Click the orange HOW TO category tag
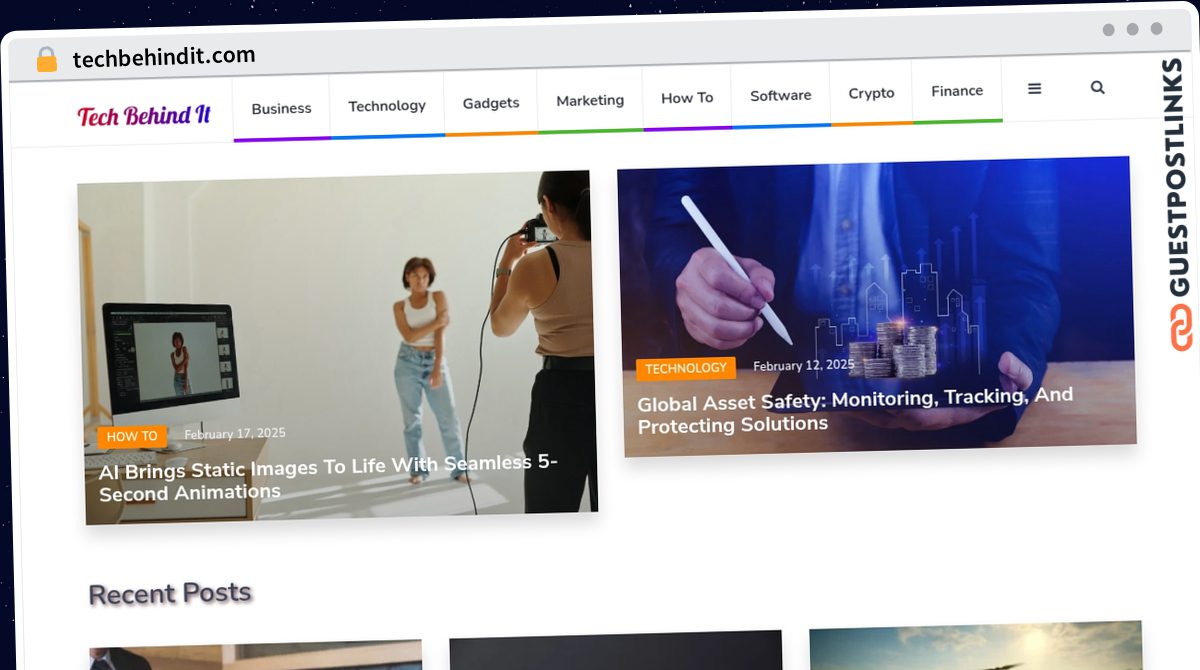This screenshot has height=670, width=1200. point(132,437)
